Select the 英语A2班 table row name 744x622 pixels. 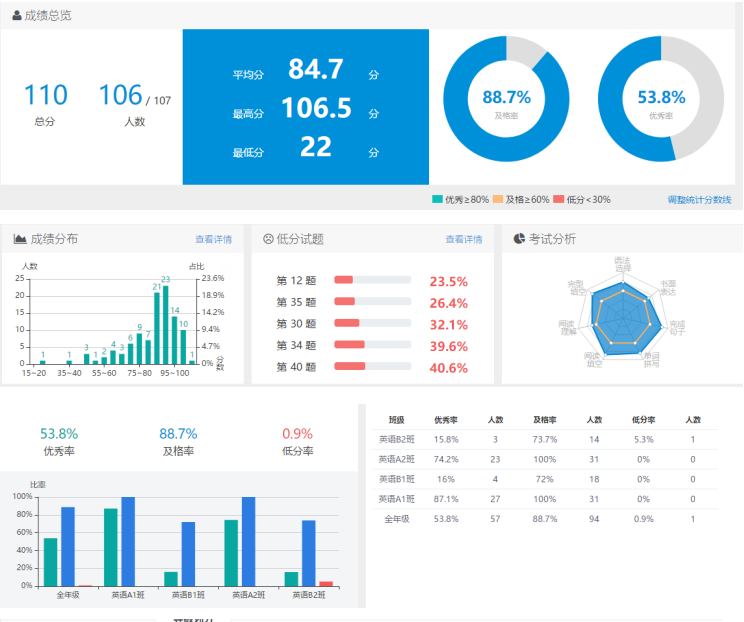click(x=397, y=459)
